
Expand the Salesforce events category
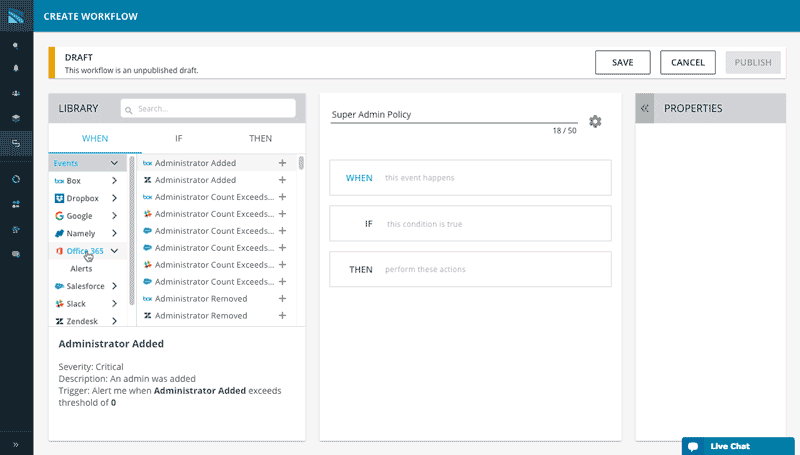(115, 286)
